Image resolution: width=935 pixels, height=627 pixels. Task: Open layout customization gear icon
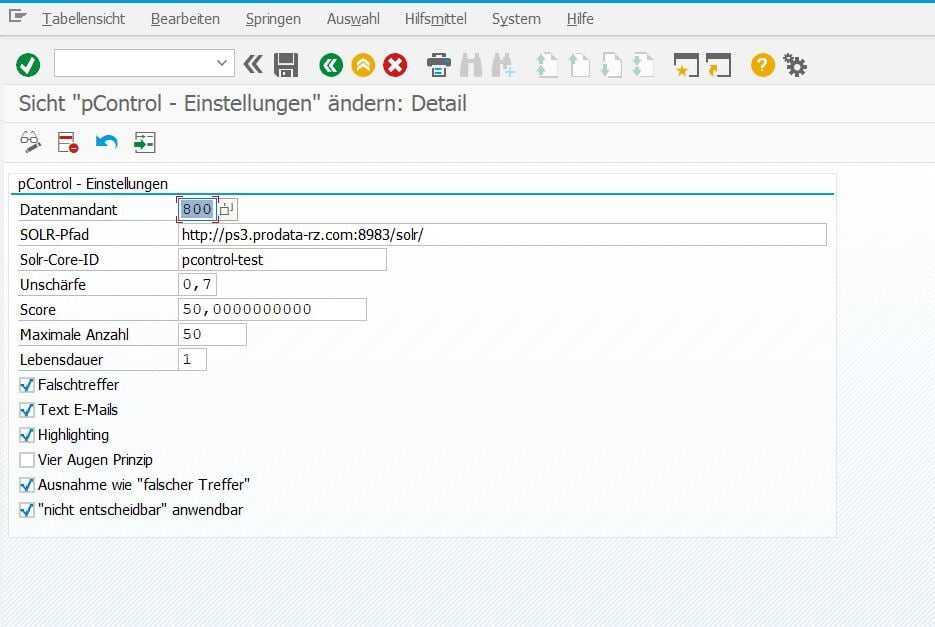[x=794, y=64]
